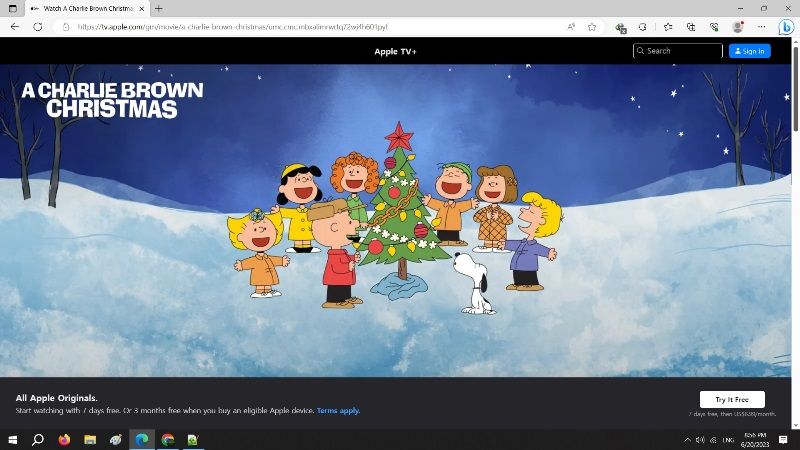Viewport: 800px width, 450px height.
Task: Open the network tray icon
Action: [713, 440]
